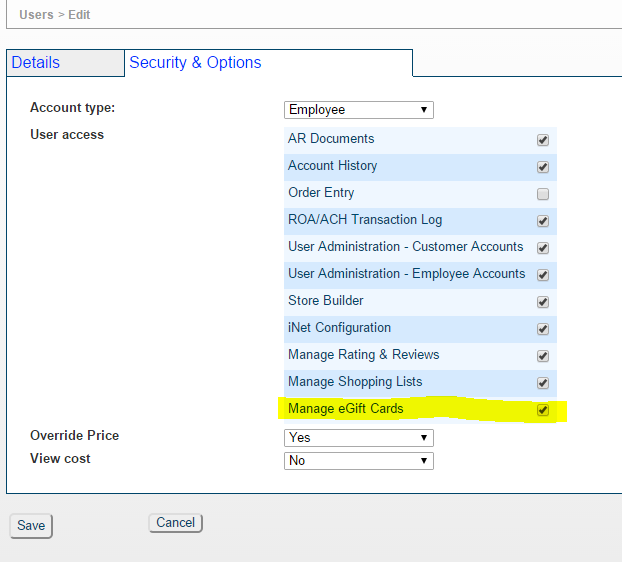
Task: Click the Manage eGift Cards row label
Action: pyautogui.click(x=345, y=409)
